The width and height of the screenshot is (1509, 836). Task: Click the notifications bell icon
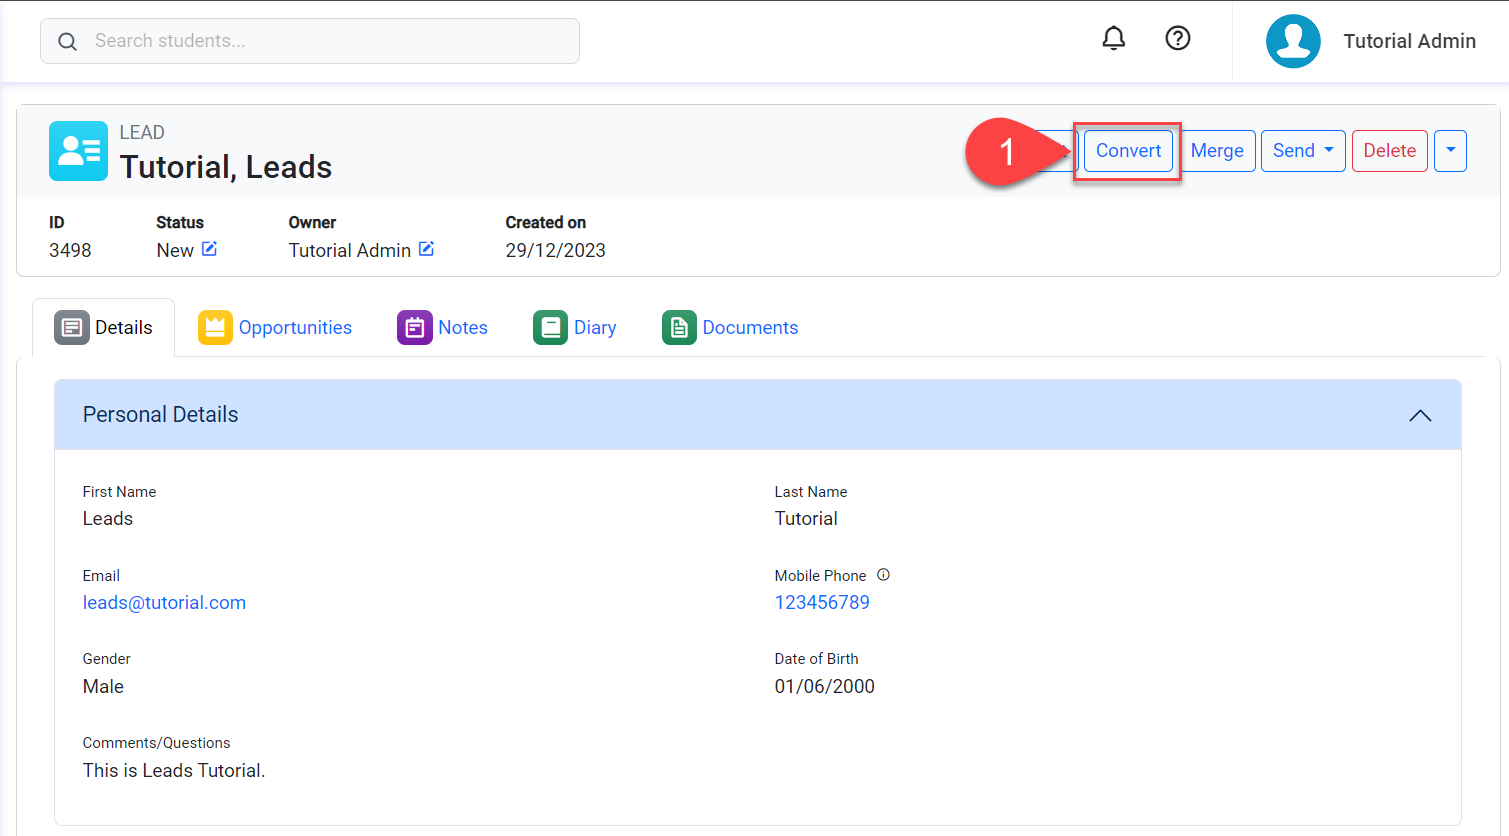1113,38
